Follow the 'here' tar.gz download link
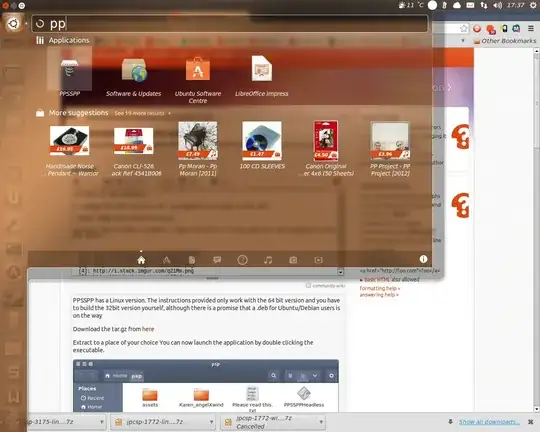Image resolution: width=540 pixels, height=432 pixels. pos(148,329)
